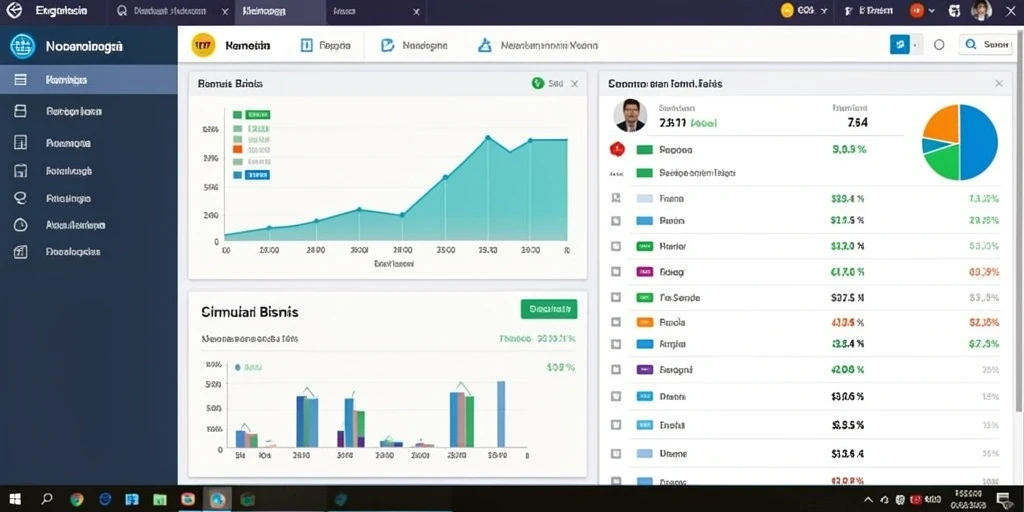The image size is (1024, 512).
Task: Close the third browser tab
Action: (x=416, y=11)
